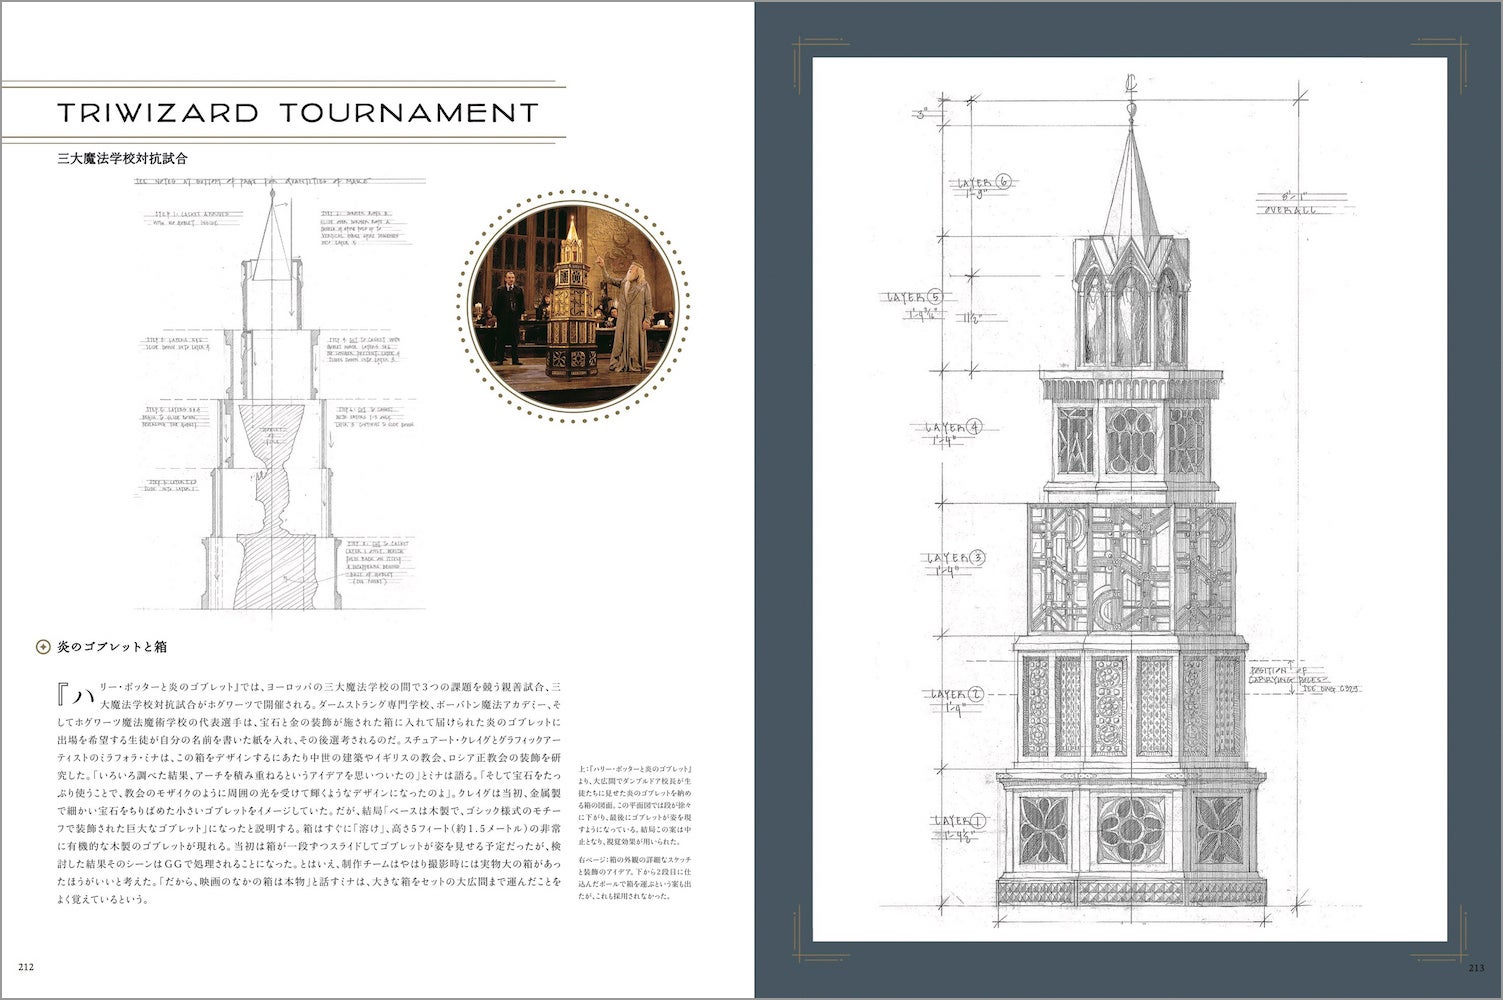Click the LAYER 3 label on the drawing

pos(956,559)
